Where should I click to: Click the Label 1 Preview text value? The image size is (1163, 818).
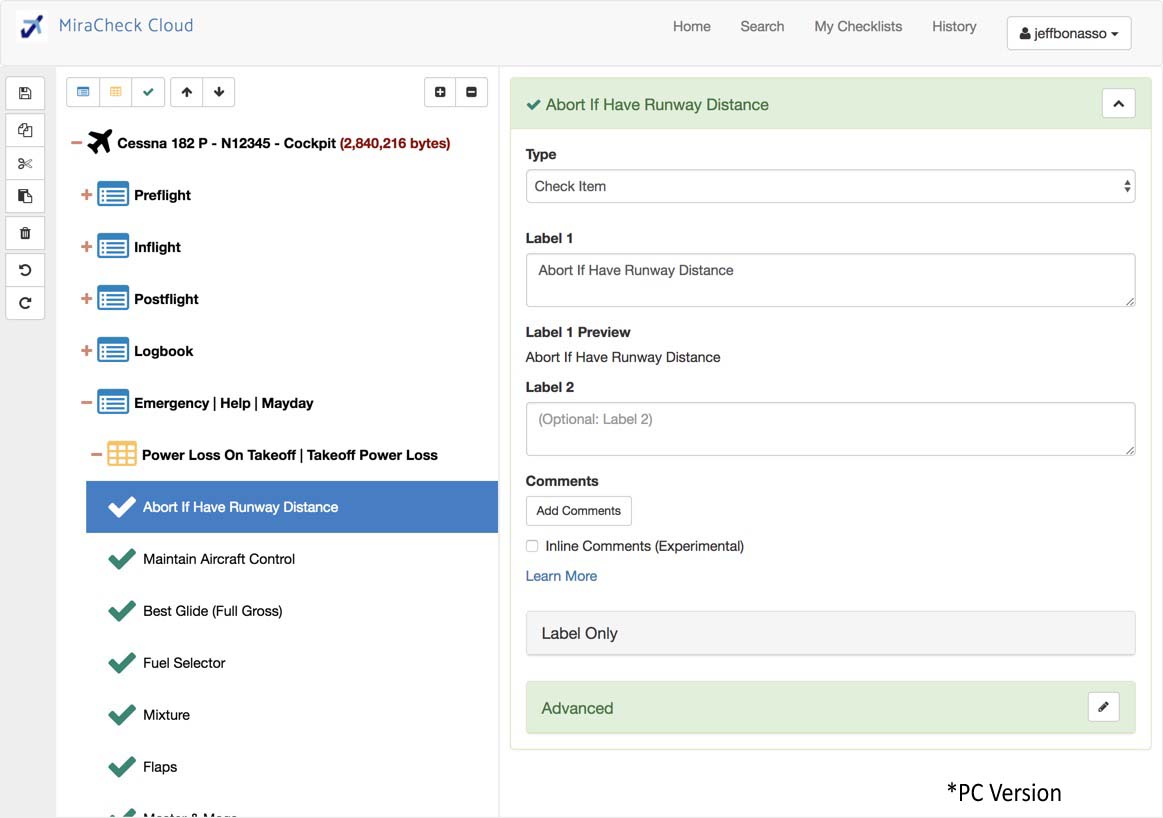click(622, 357)
